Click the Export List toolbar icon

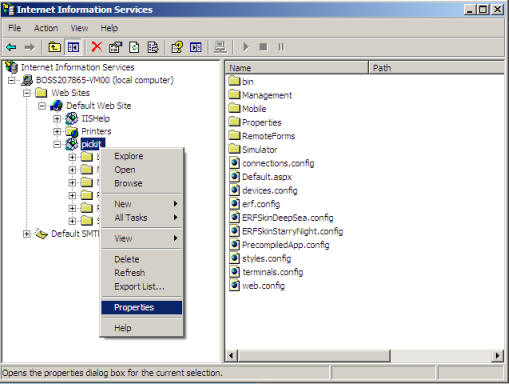tap(153, 47)
